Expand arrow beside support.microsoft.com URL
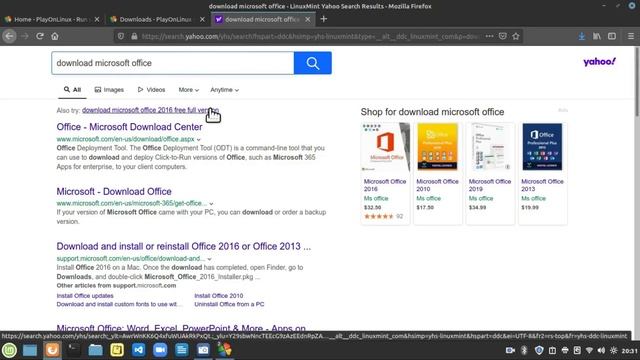This screenshot has height=360, width=640. coord(209,259)
